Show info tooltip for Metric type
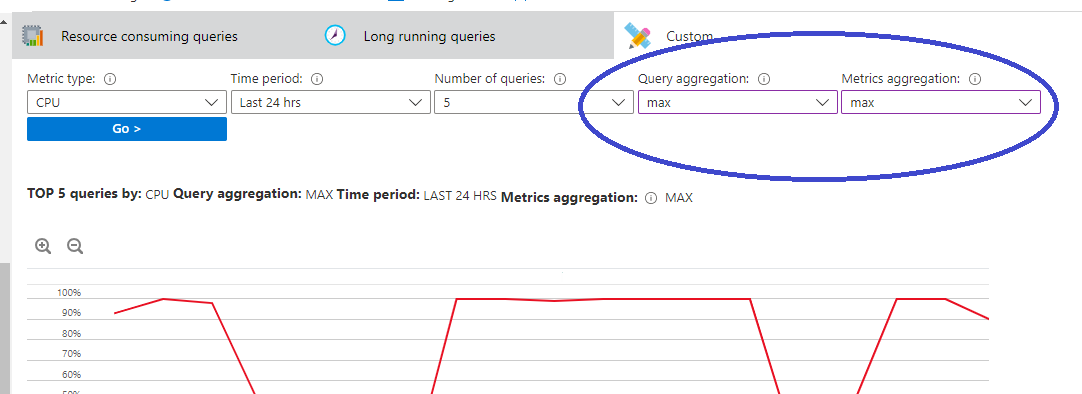Image resolution: width=1082 pixels, height=394 pixels. [110, 79]
